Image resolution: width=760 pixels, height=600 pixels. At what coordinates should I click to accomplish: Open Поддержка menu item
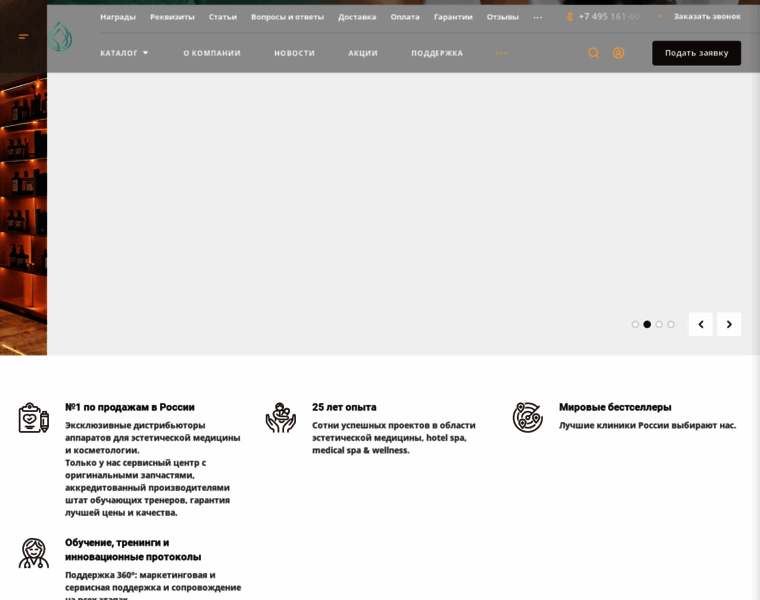(x=437, y=53)
